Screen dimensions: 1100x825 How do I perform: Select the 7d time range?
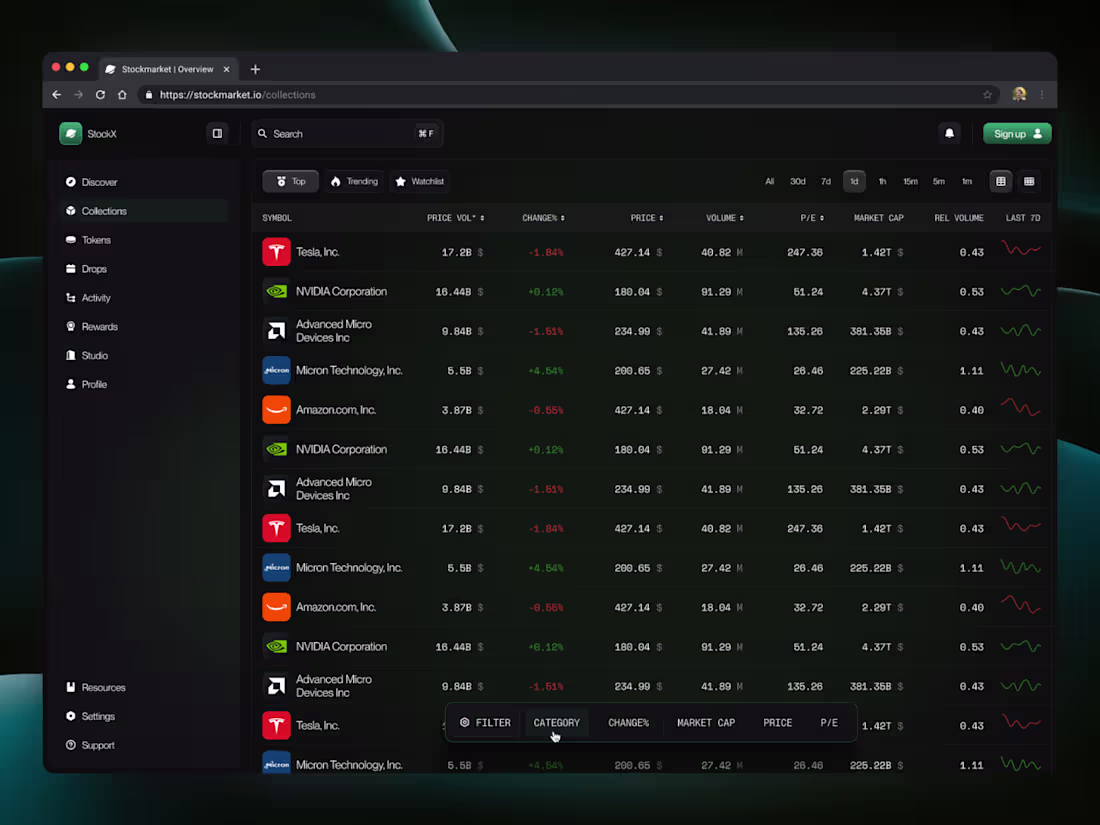[826, 181]
